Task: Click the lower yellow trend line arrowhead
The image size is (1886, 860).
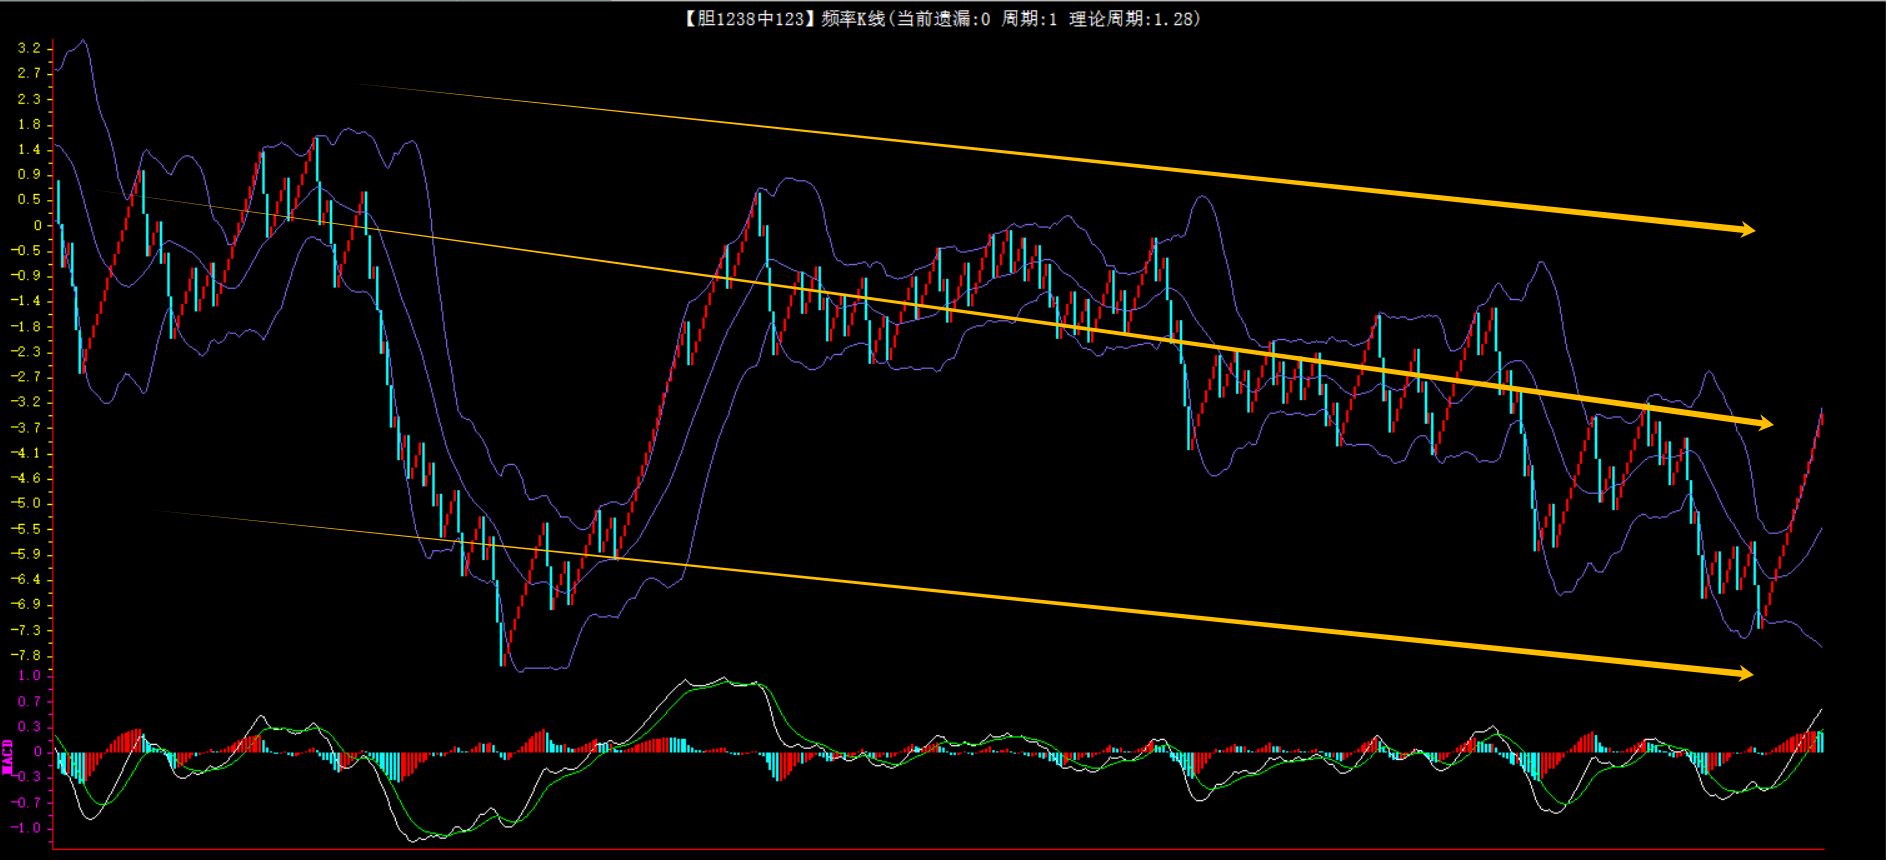Action: click(x=1744, y=674)
